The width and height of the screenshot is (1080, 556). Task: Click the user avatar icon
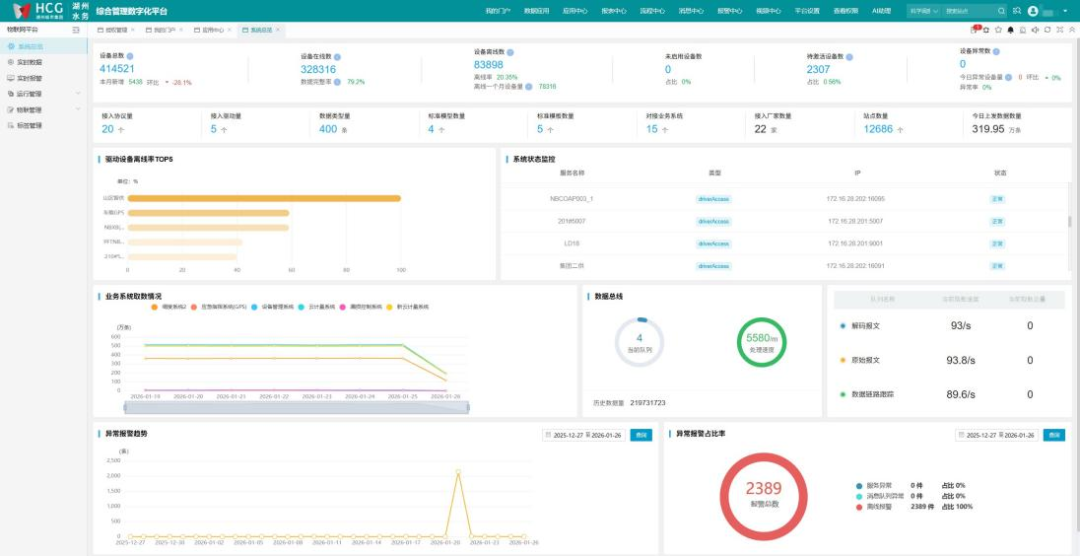point(1033,11)
